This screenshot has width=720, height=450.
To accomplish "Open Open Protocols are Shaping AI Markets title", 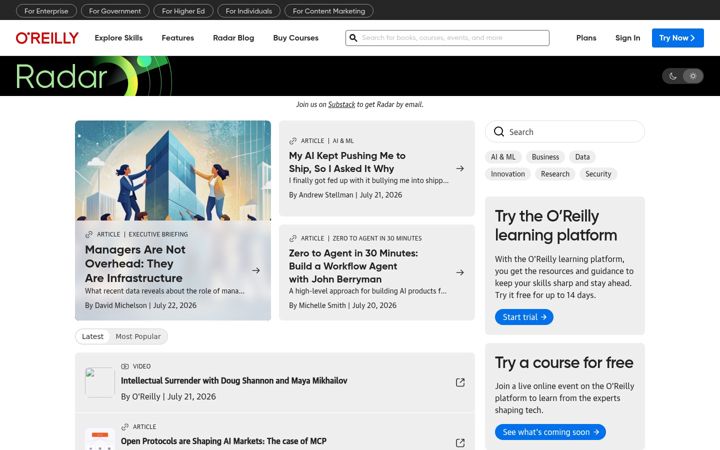I will 224,441.
